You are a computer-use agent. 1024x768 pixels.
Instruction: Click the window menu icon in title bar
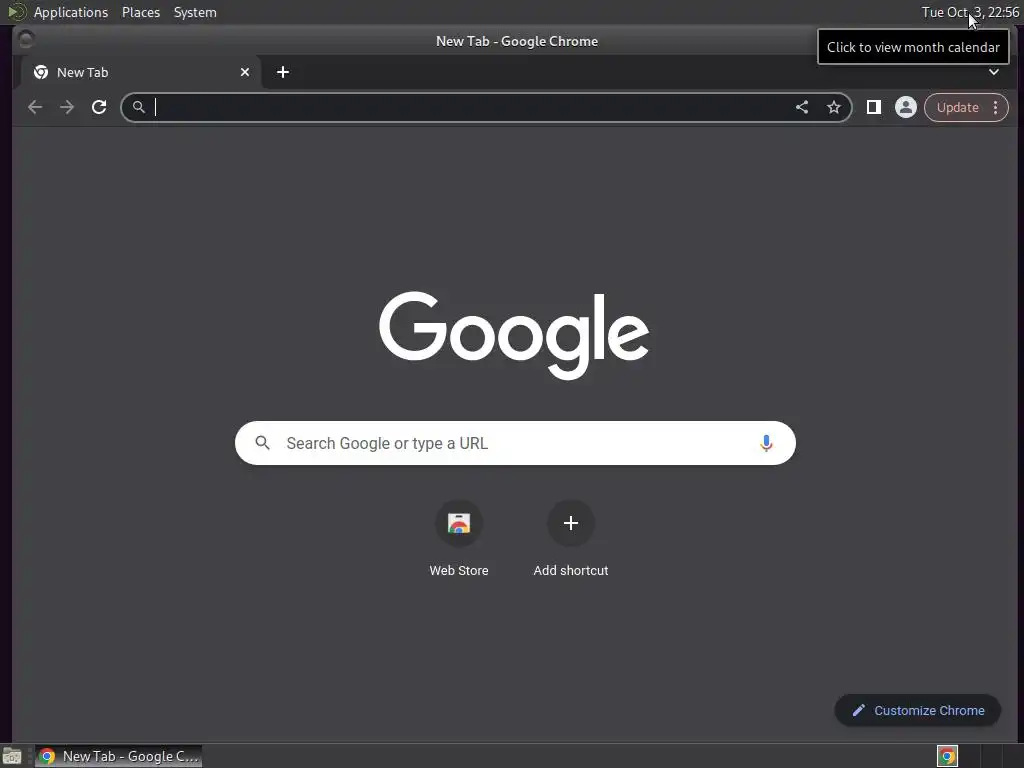(x=26, y=40)
